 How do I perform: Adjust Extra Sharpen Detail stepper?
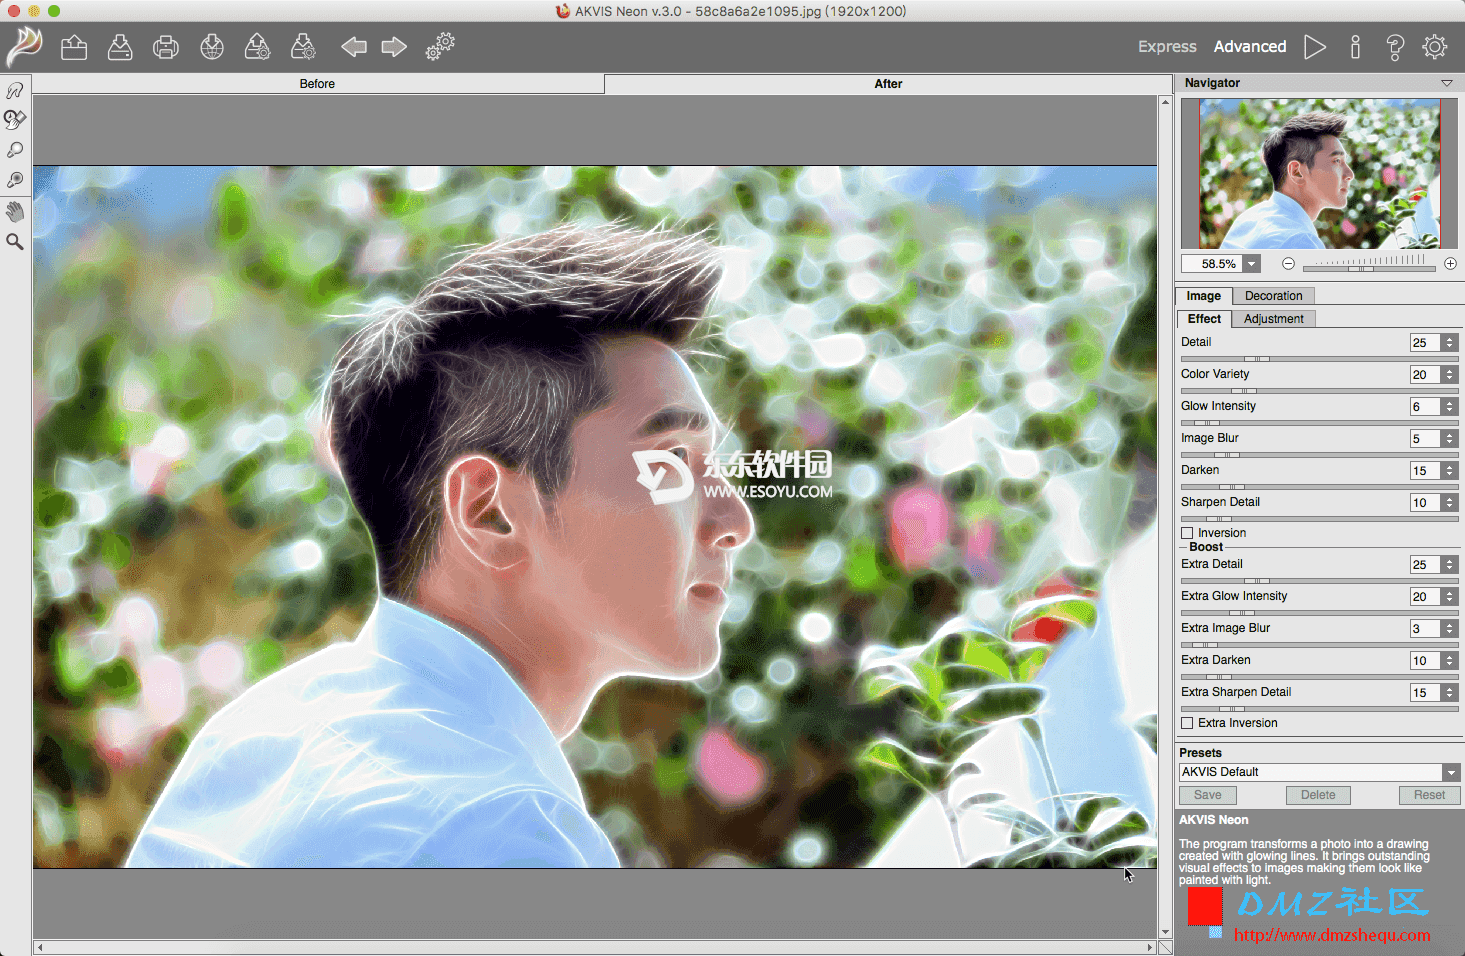[x=1449, y=692]
